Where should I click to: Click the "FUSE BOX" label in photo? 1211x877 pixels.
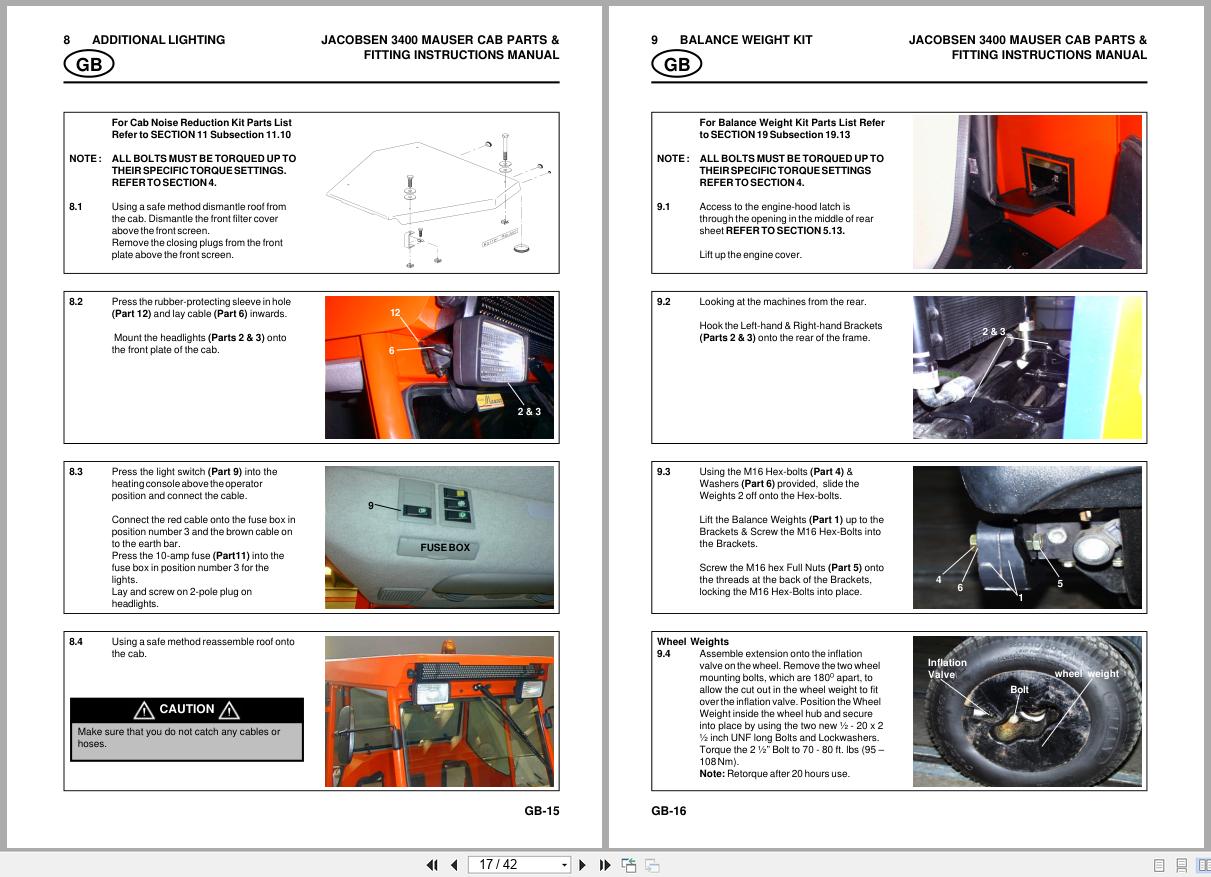[444, 548]
